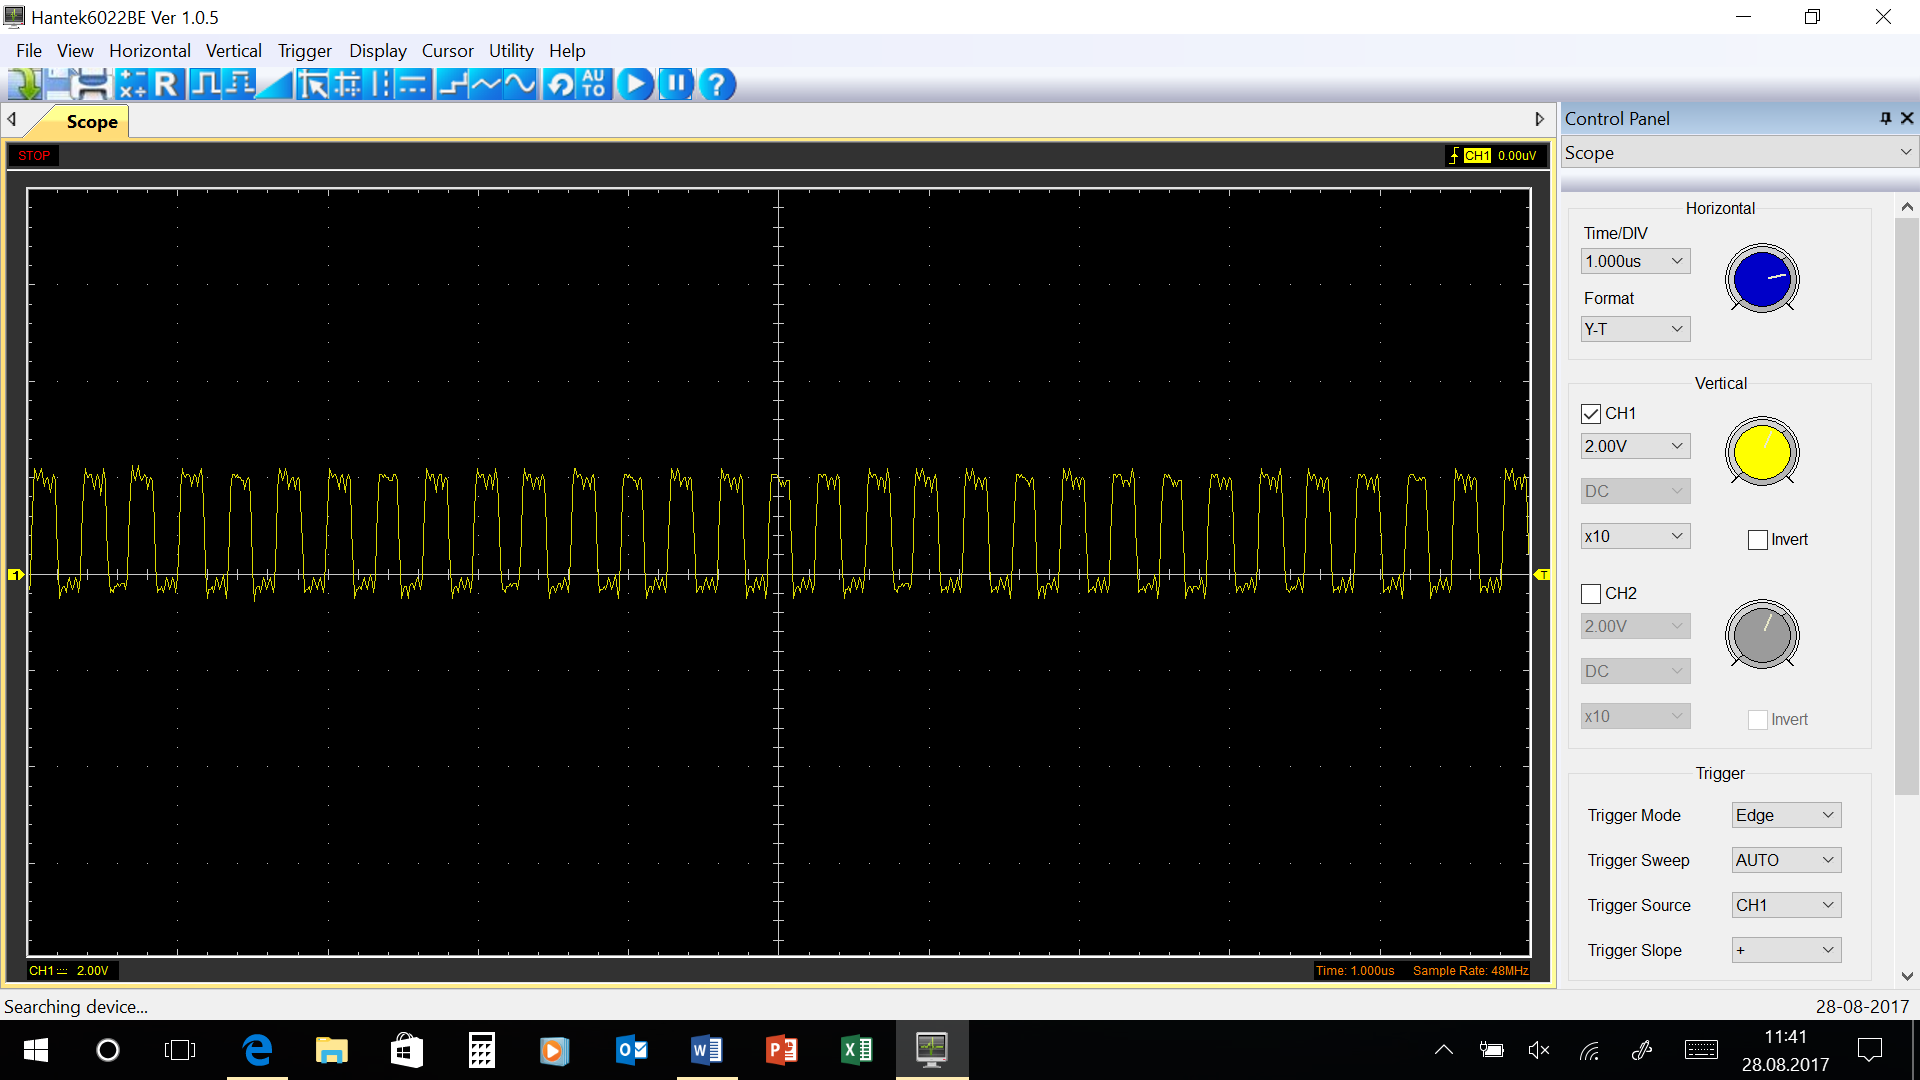Open Help with the question mark icon

[x=717, y=84]
